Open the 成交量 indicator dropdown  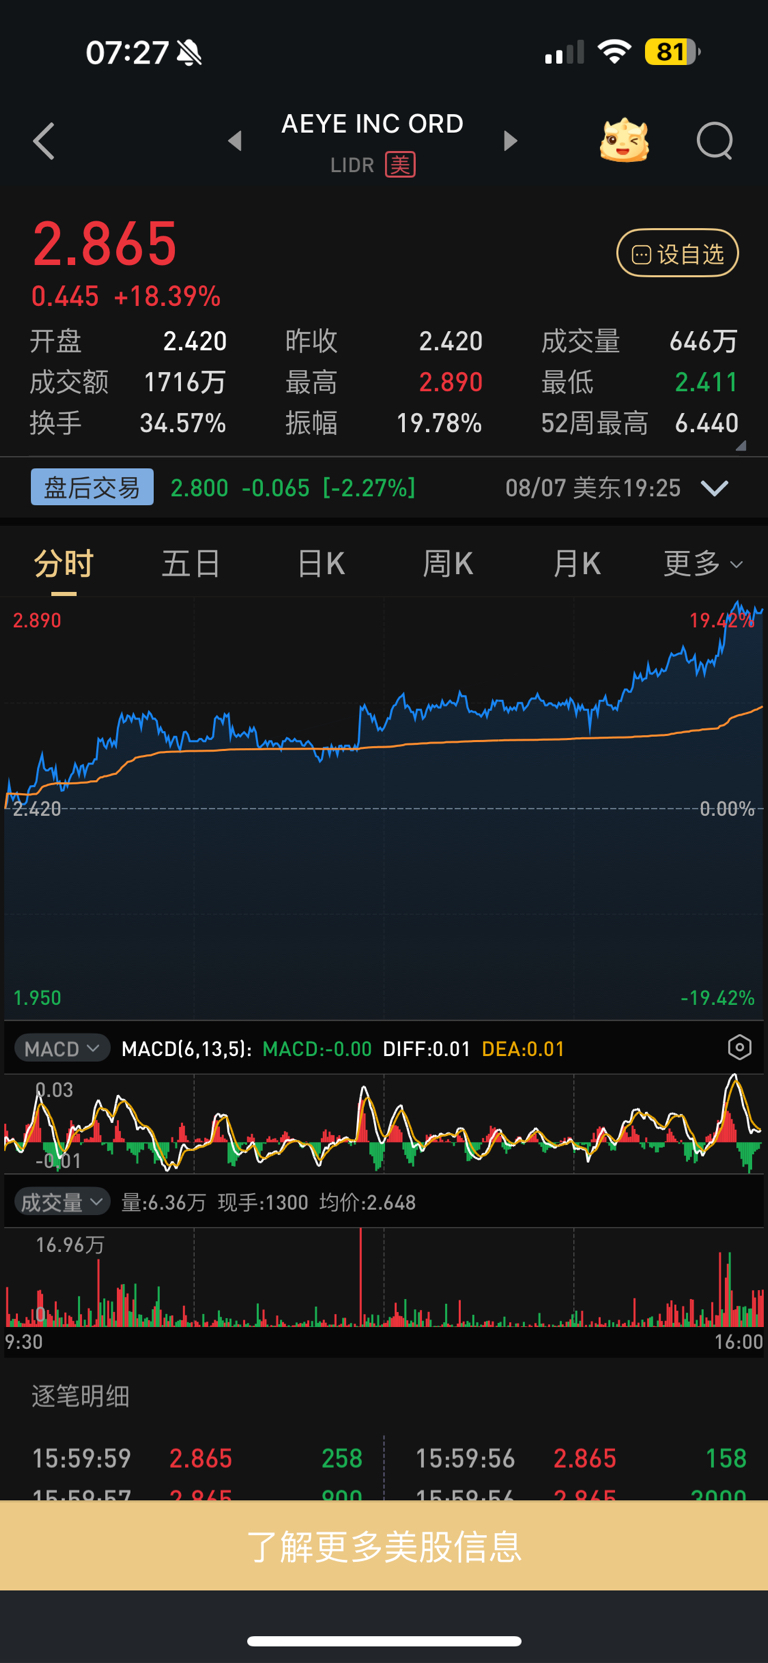coord(62,1202)
